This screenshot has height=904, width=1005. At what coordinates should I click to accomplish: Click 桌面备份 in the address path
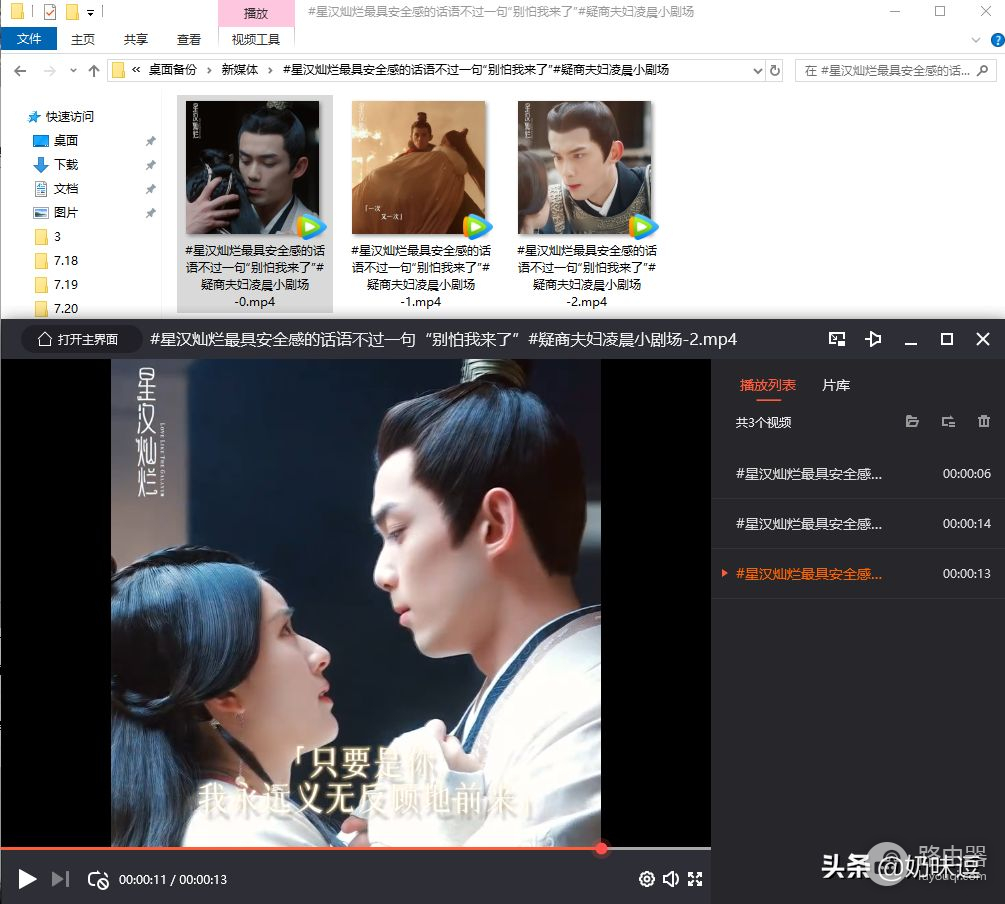click(x=172, y=70)
